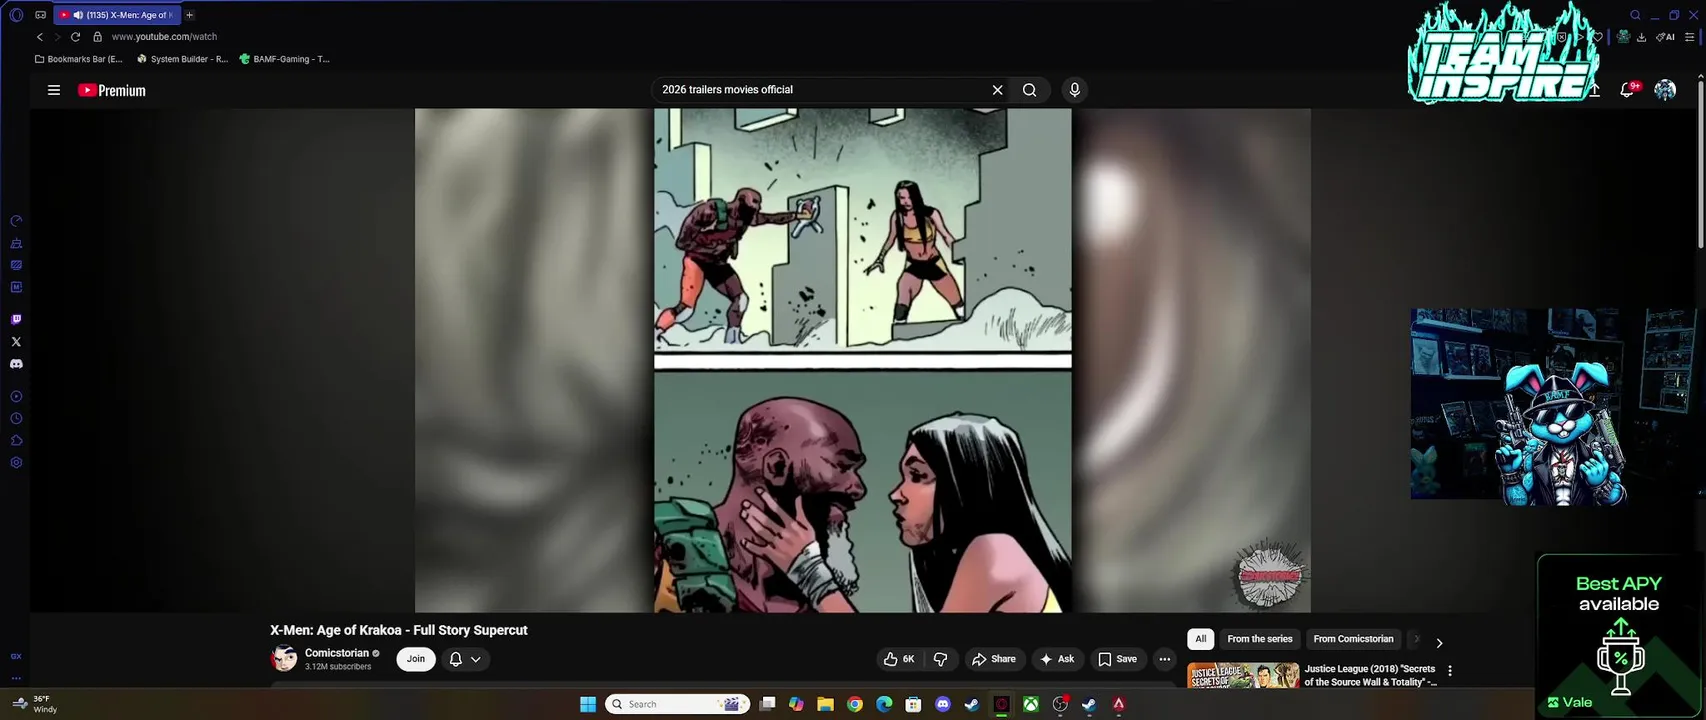
Task: Switch to the X-Men: Age of Krakoa tab
Action: tap(118, 15)
